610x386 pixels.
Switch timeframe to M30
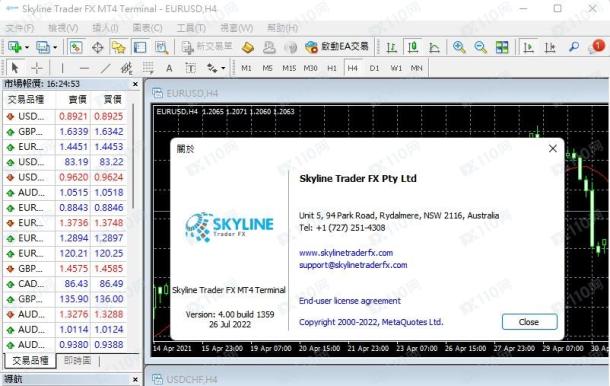(x=310, y=68)
